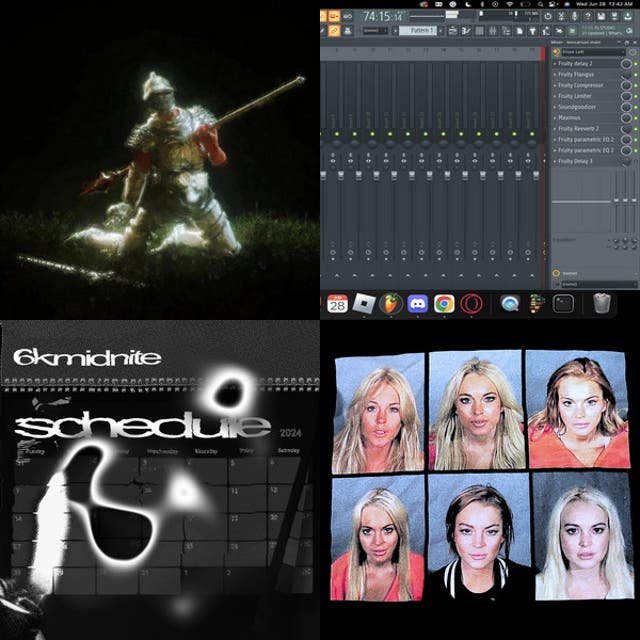640x640 pixels.
Task: Open Fruity delay 2 slot arrow menu
Action: [555, 64]
